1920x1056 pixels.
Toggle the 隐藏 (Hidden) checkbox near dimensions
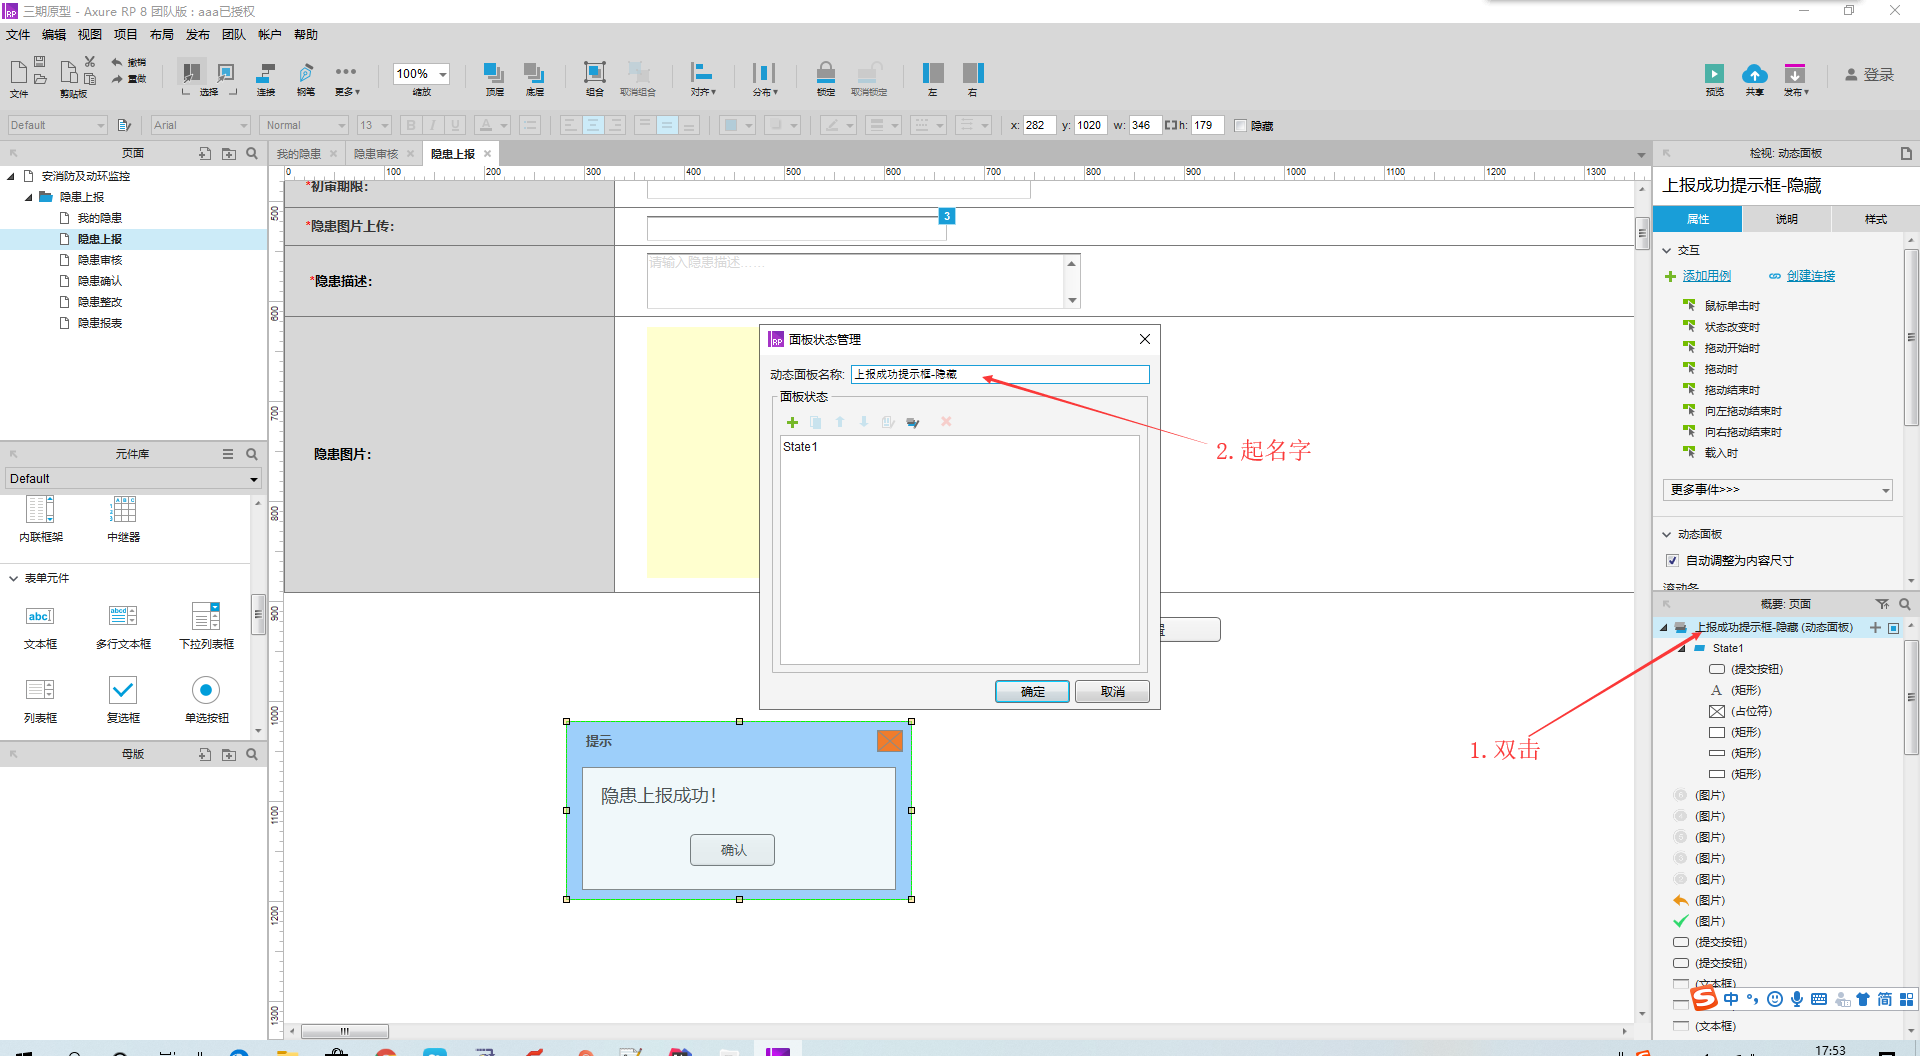(1240, 125)
